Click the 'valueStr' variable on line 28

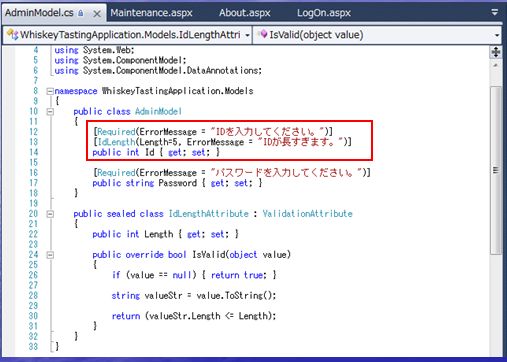163,296
